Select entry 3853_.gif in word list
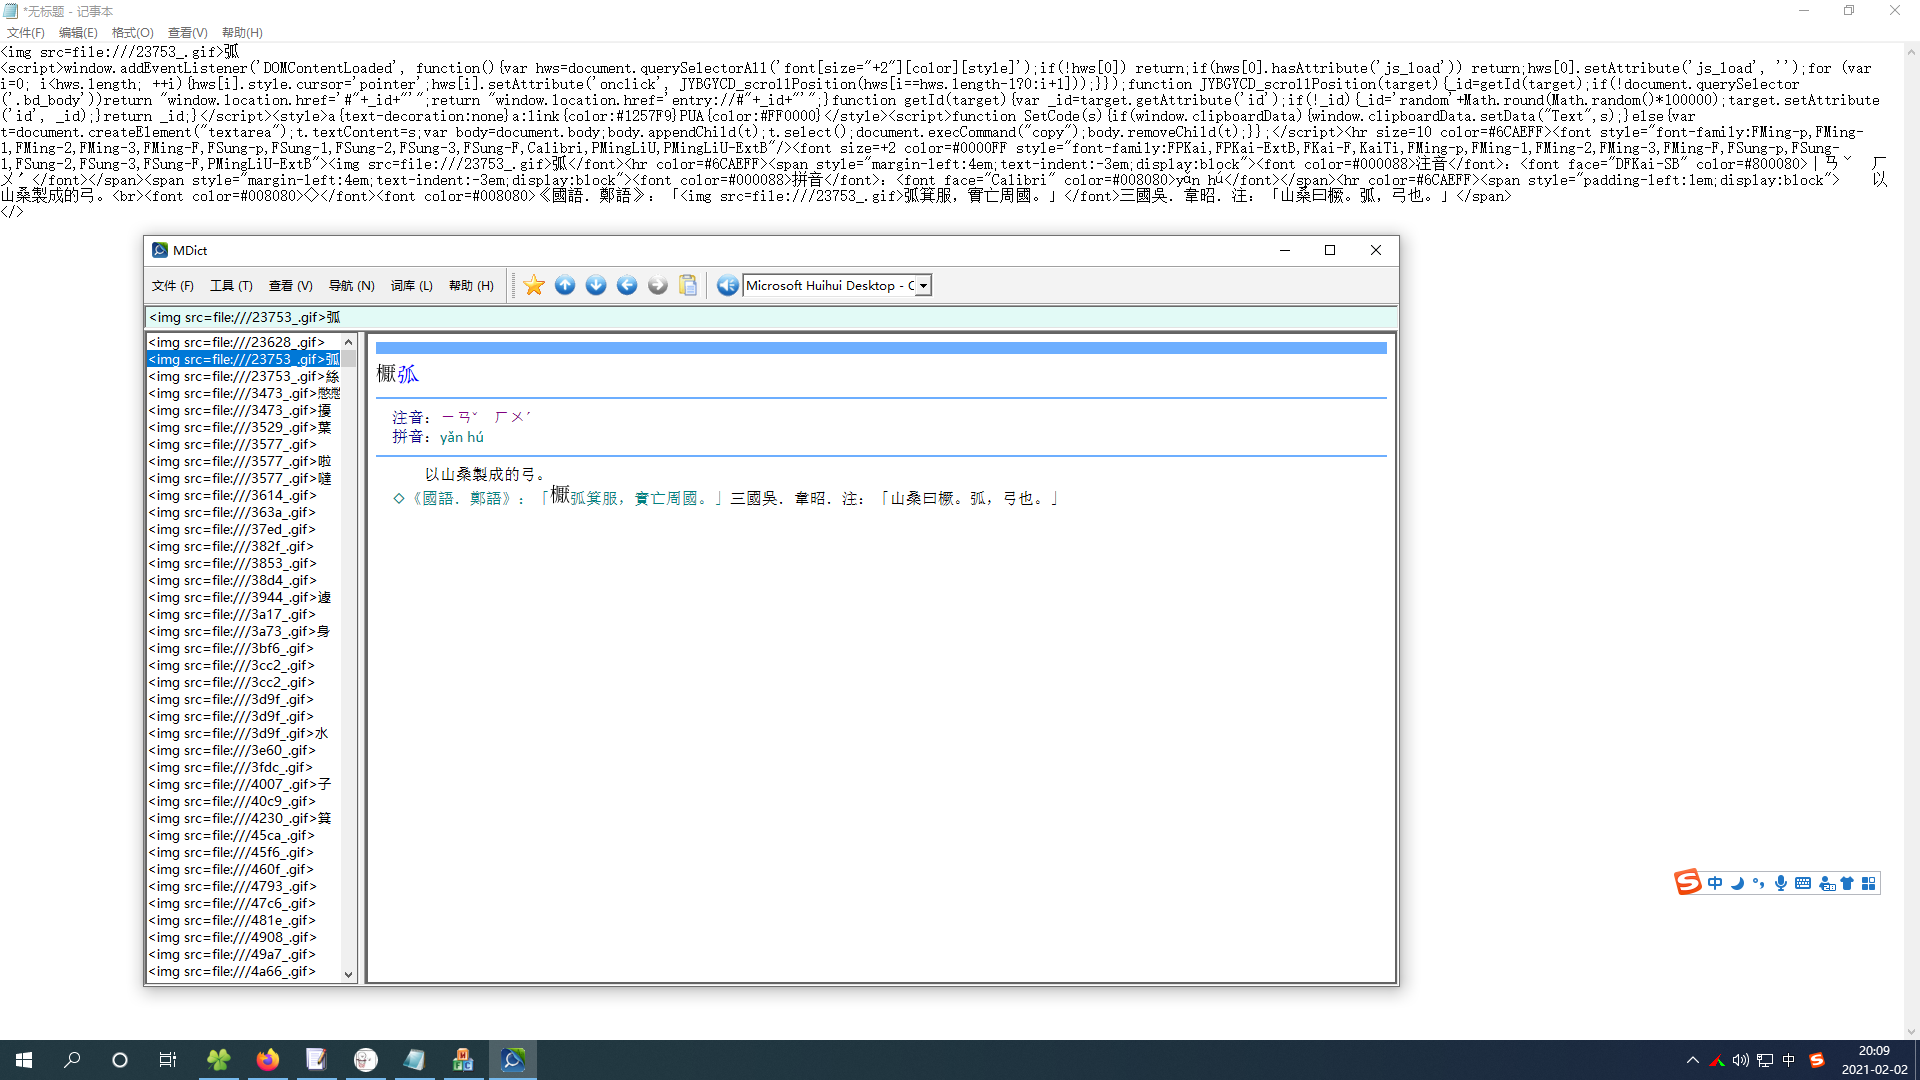 [244, 564]
